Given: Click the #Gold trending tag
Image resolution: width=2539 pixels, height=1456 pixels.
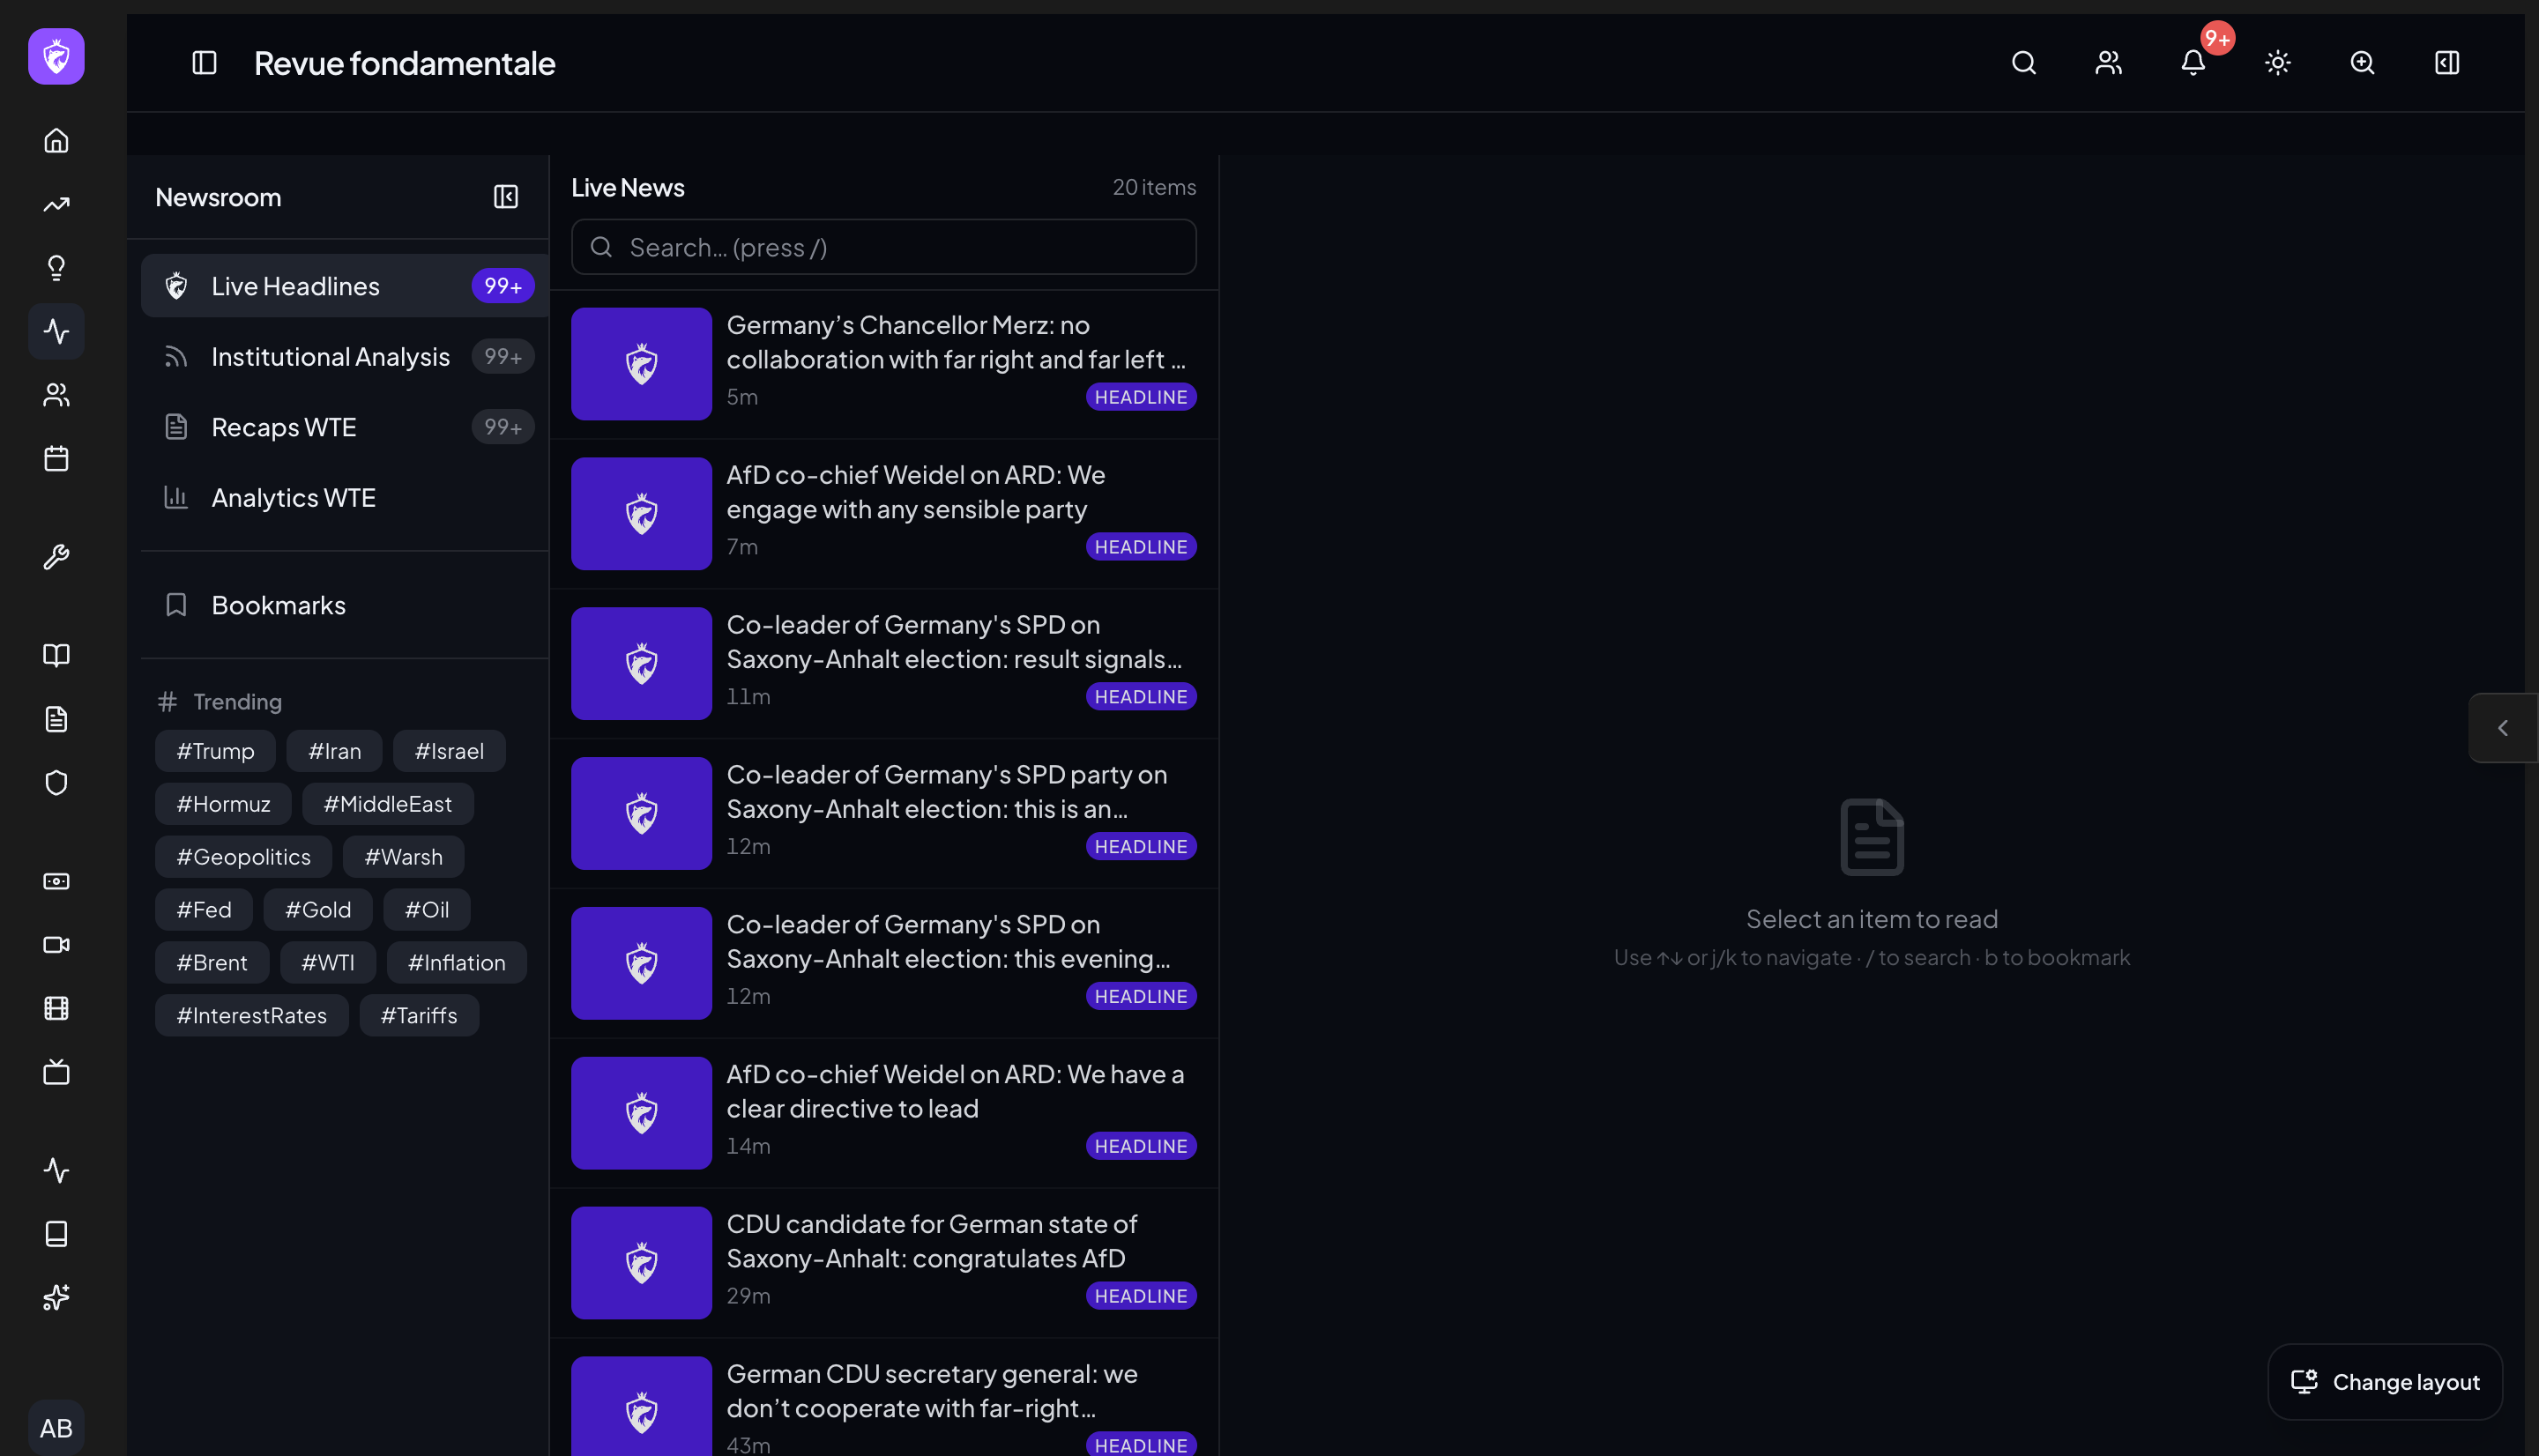Looking at the screenshot, I should pos(318,910).
